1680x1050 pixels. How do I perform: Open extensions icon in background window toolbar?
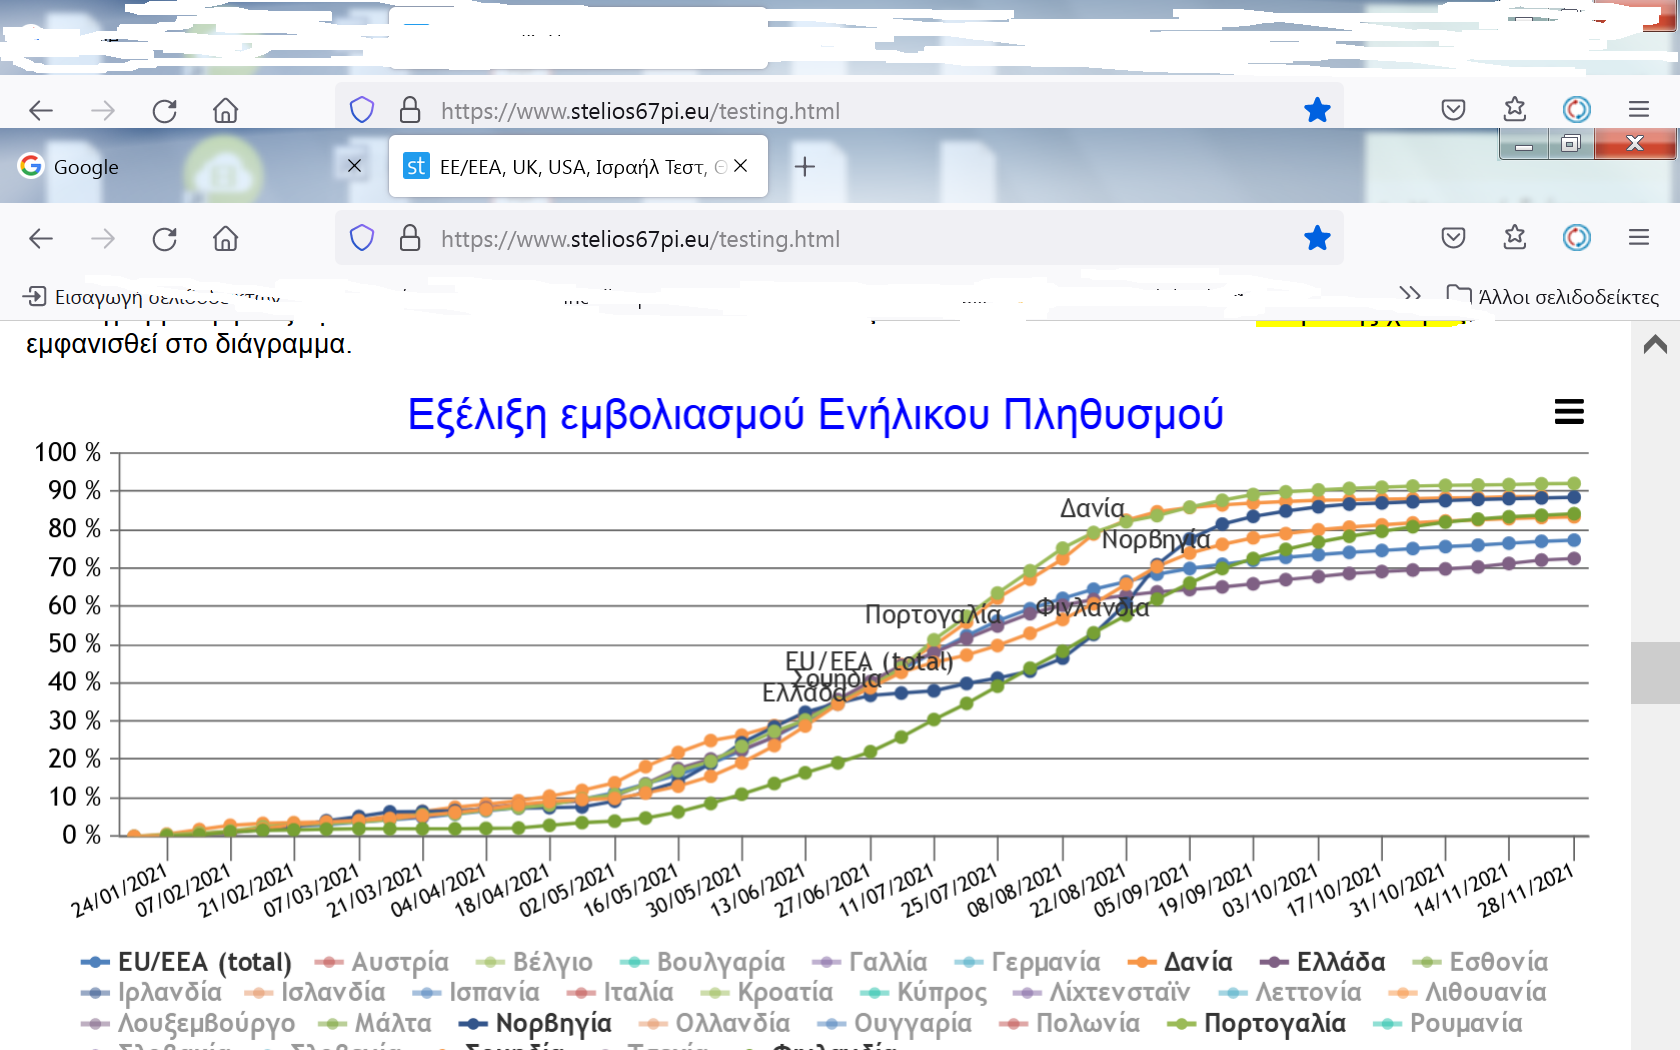coord(1515,109)
